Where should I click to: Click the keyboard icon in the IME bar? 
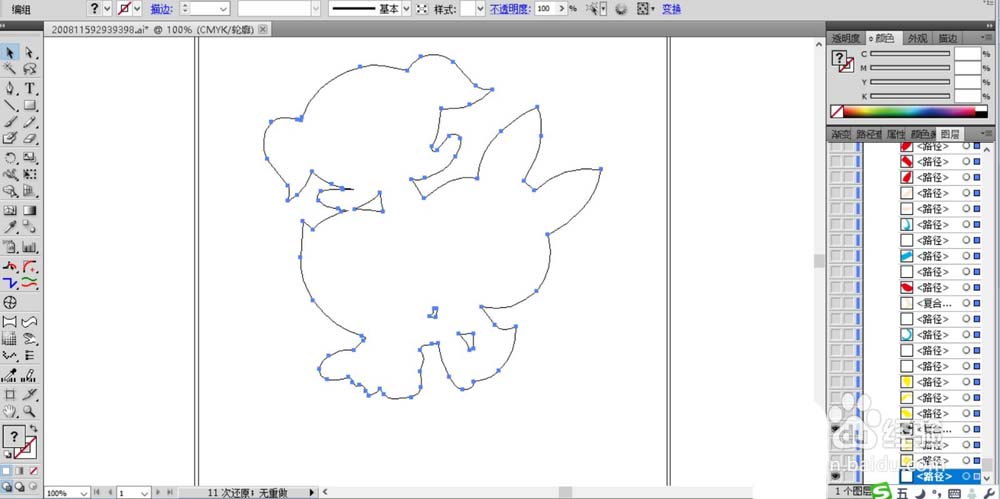pyautogui.click(x=955, y=493)
